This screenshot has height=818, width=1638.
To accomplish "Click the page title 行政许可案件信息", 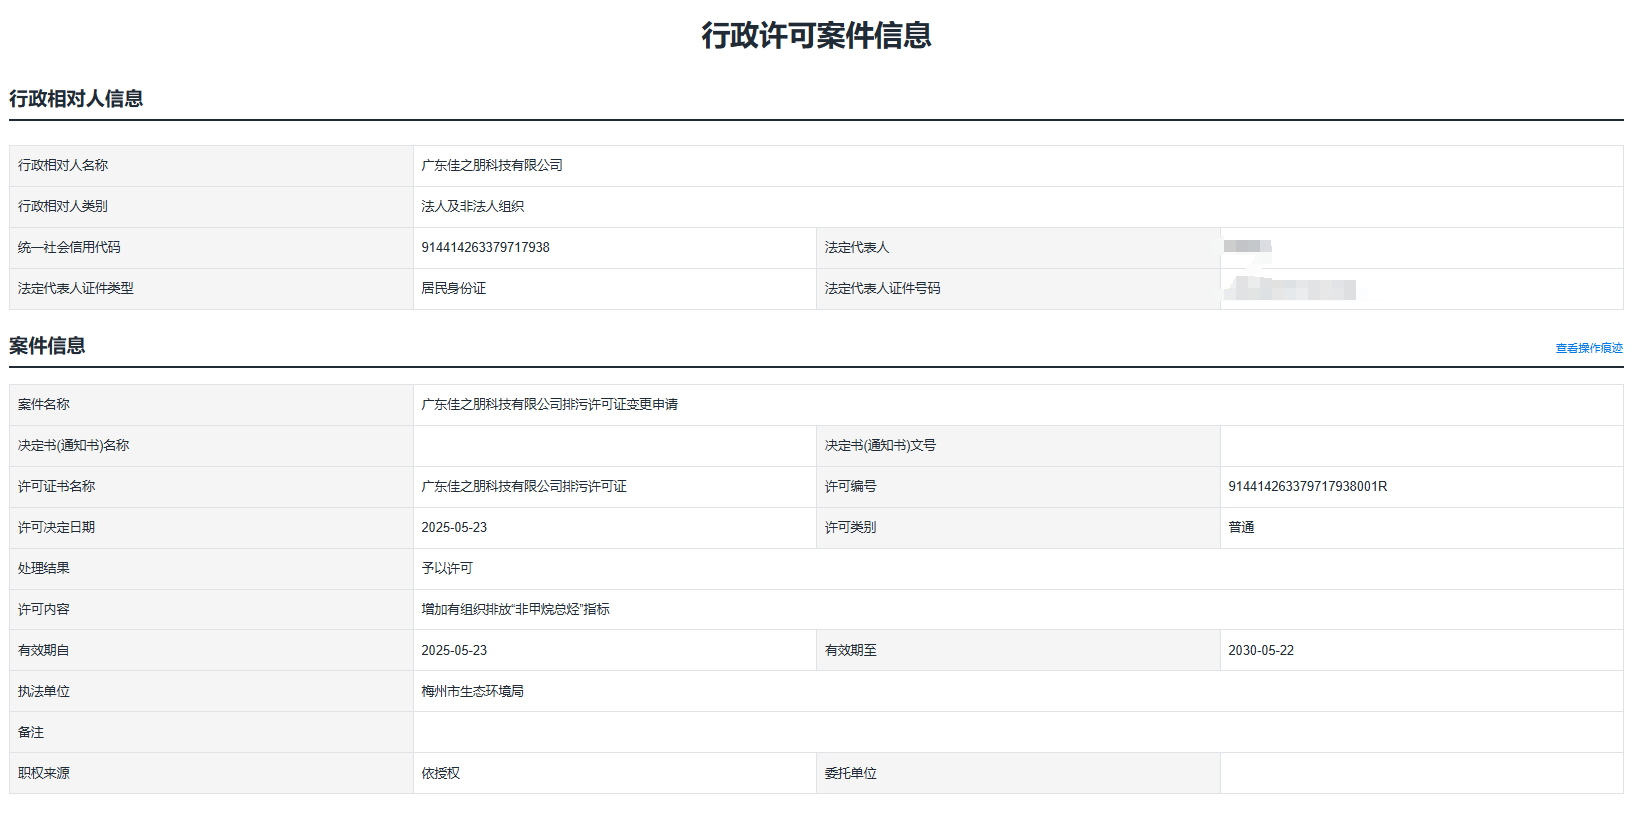I will [816, 35].
